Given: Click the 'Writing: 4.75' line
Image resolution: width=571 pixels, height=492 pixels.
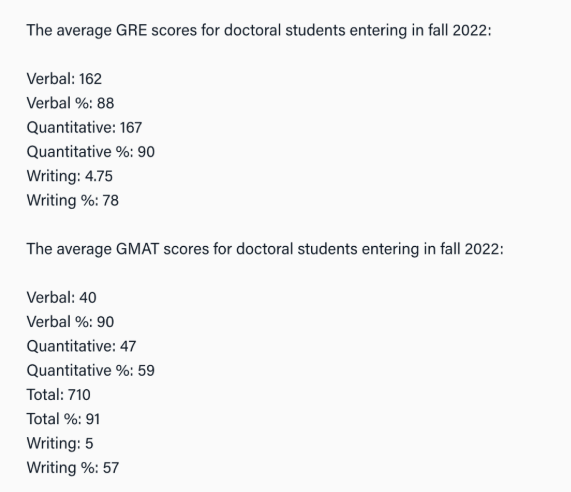Looking at the screenshot, I should (70, 176).
